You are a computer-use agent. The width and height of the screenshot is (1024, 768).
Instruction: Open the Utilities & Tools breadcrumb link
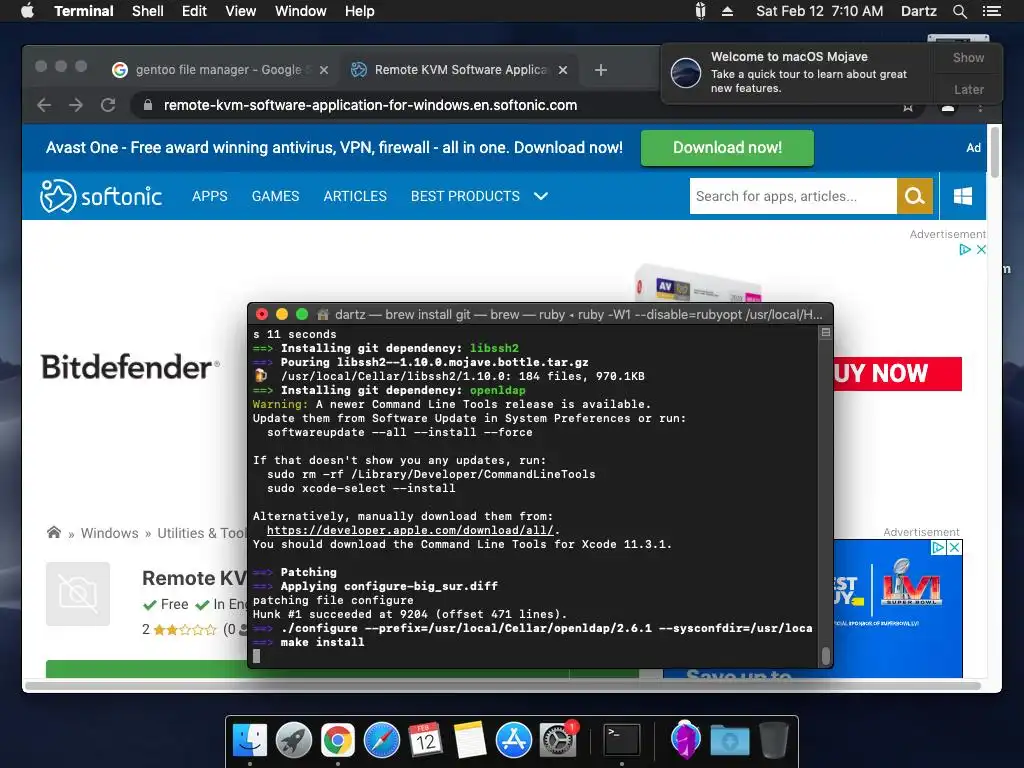point(202,533)
